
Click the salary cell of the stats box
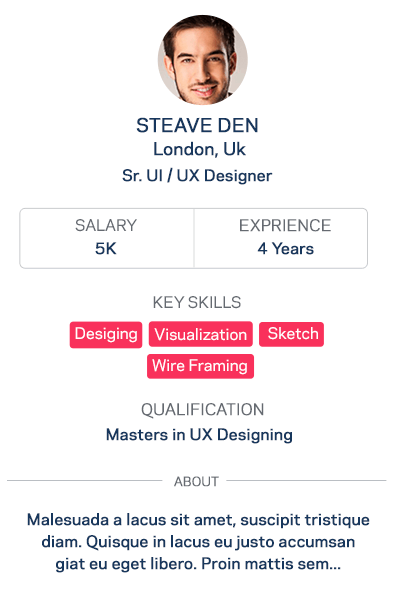click(107, 238)
